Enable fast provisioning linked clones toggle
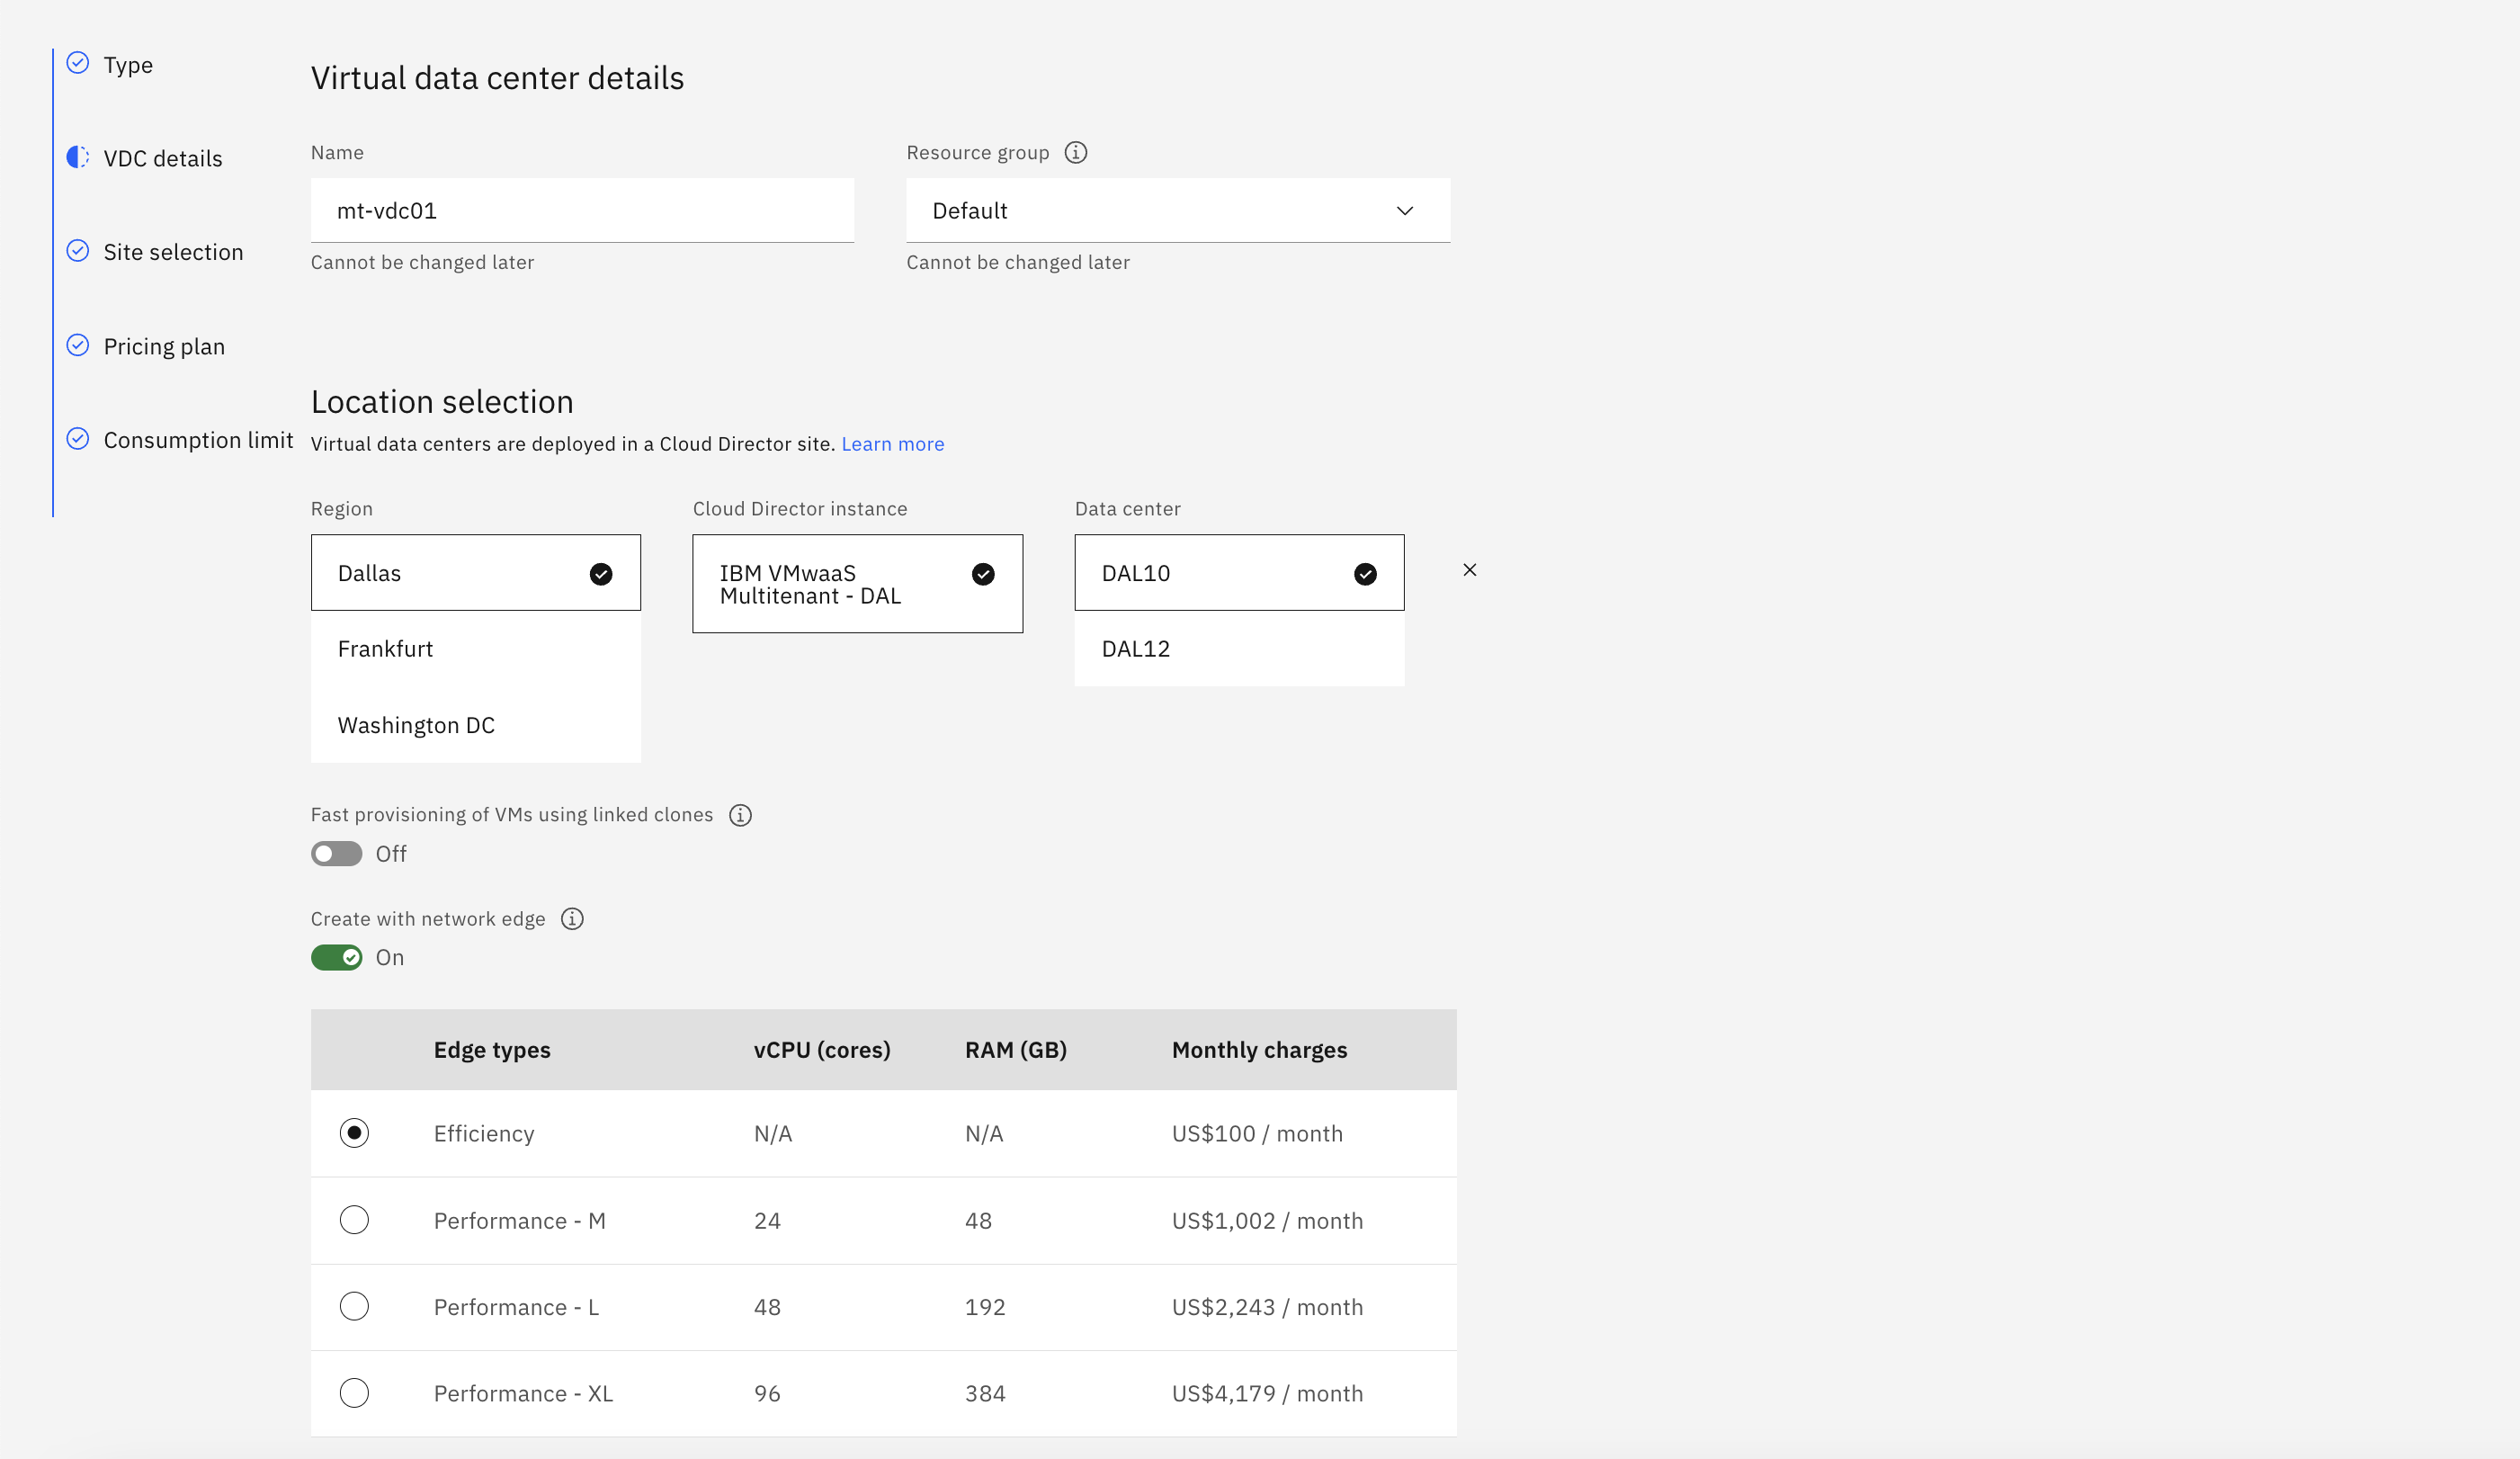The height and width of the screenshot is (1459, 2520). 336,854
